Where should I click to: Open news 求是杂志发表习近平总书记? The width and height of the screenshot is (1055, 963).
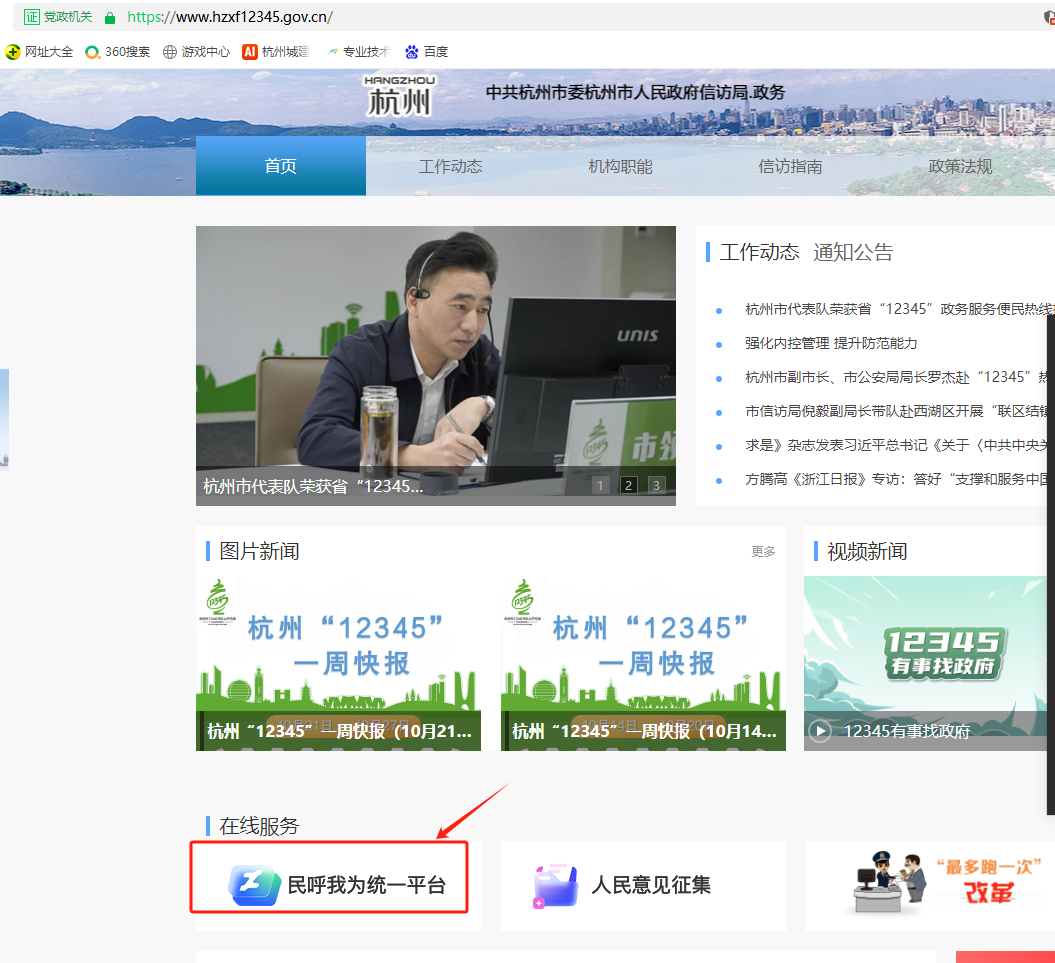(896, 445)
